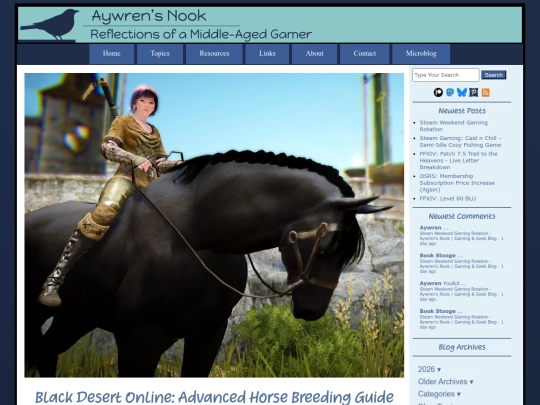
Task: Expand Older Archives section
Action: [x=445, y=382]
